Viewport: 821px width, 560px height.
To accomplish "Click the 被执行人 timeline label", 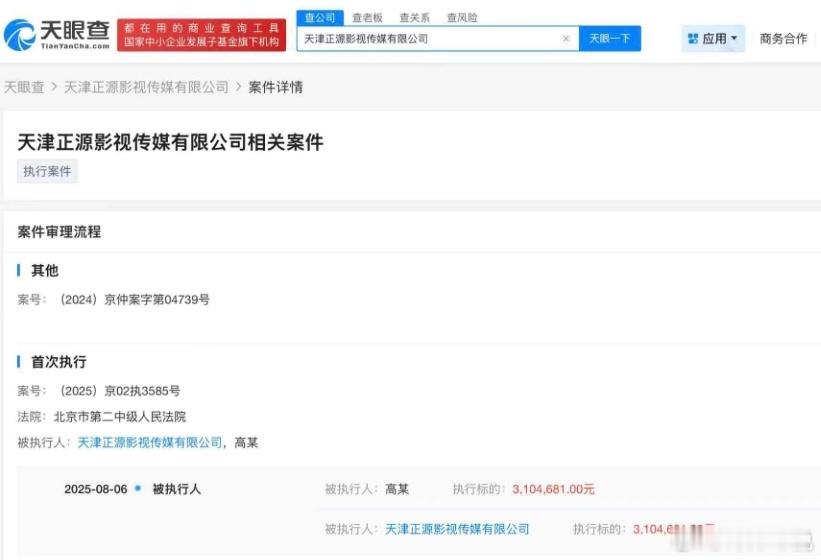I will tap(176, 489).
